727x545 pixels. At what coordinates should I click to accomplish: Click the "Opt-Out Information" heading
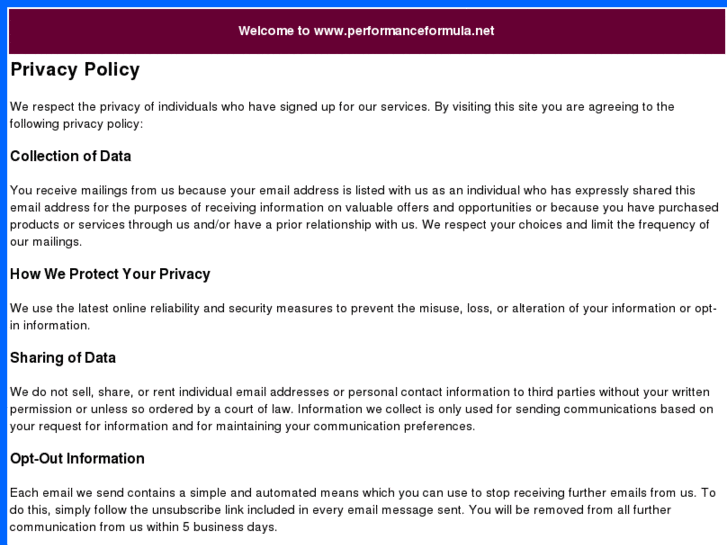click(x=77, y=459)
